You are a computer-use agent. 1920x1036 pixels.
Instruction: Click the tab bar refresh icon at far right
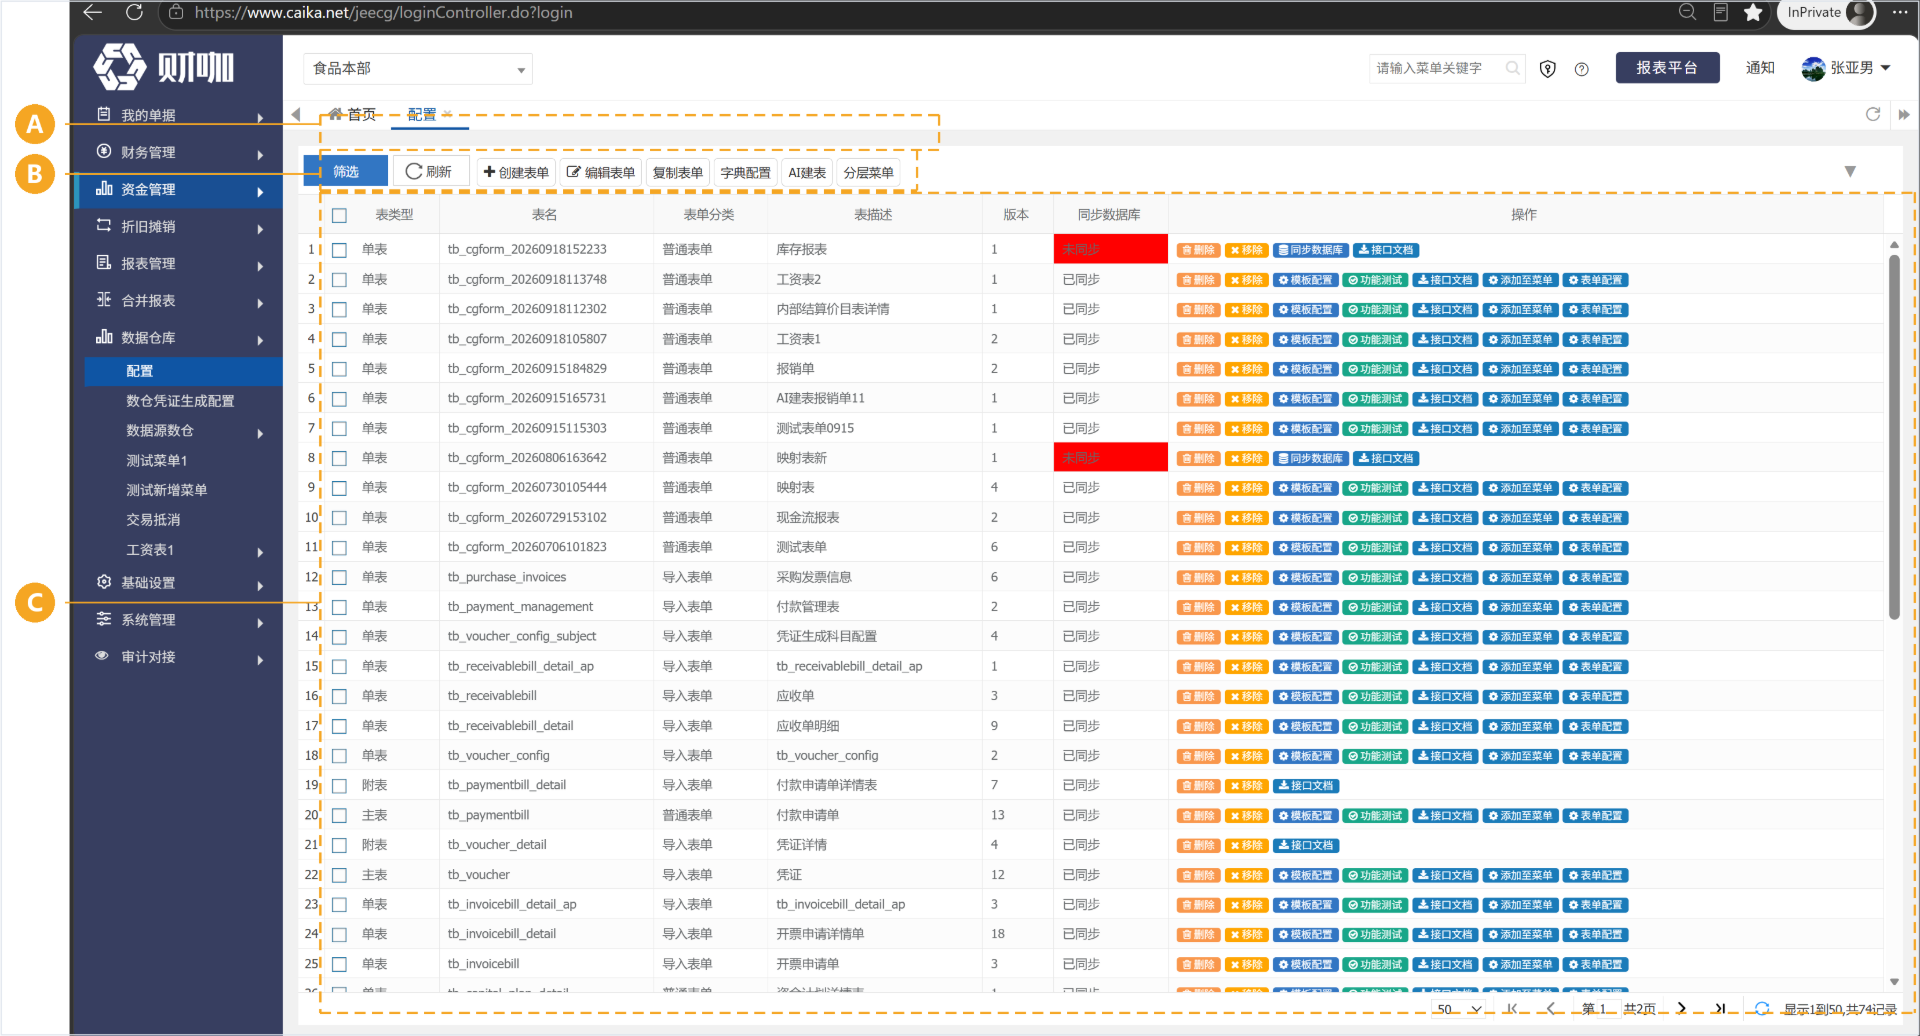click(1873, 114)
